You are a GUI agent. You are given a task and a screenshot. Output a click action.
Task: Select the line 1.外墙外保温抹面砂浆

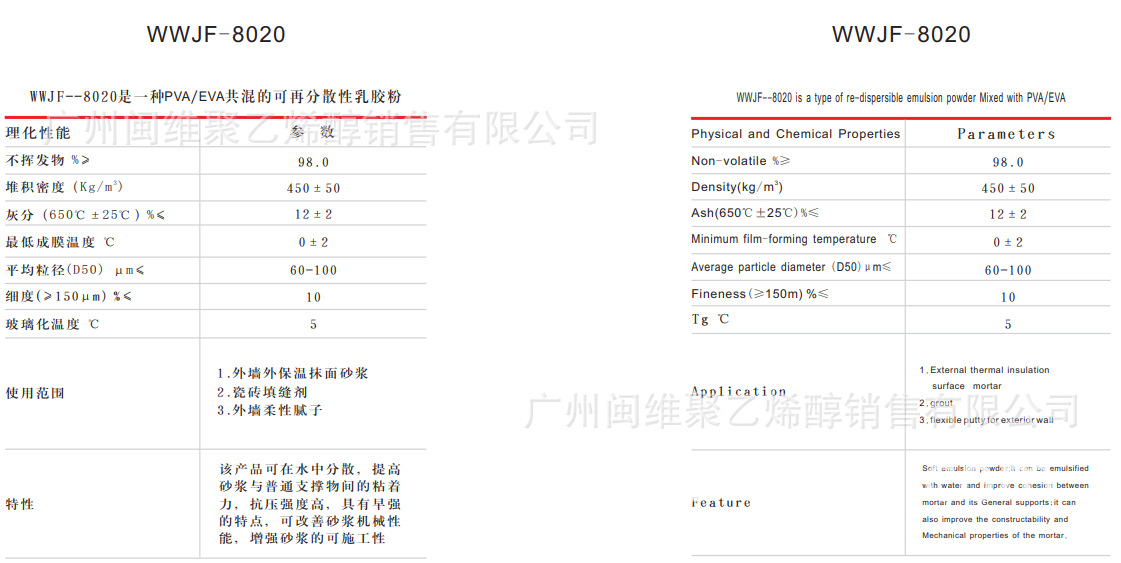point(293,373)
